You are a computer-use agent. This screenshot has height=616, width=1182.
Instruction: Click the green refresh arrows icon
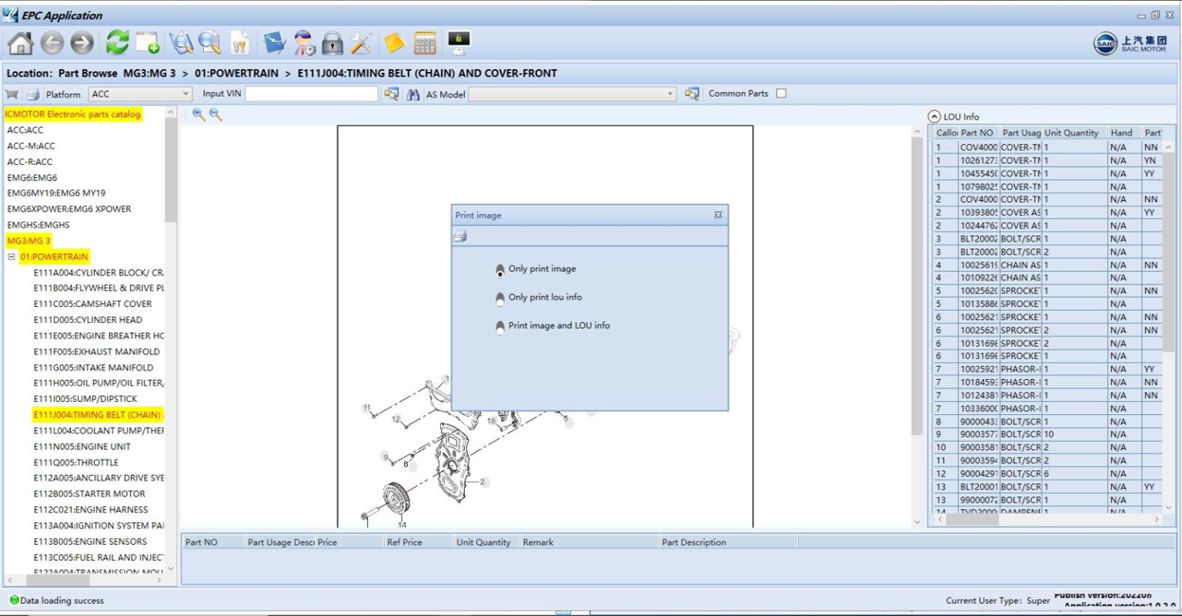tap(117, 42)
